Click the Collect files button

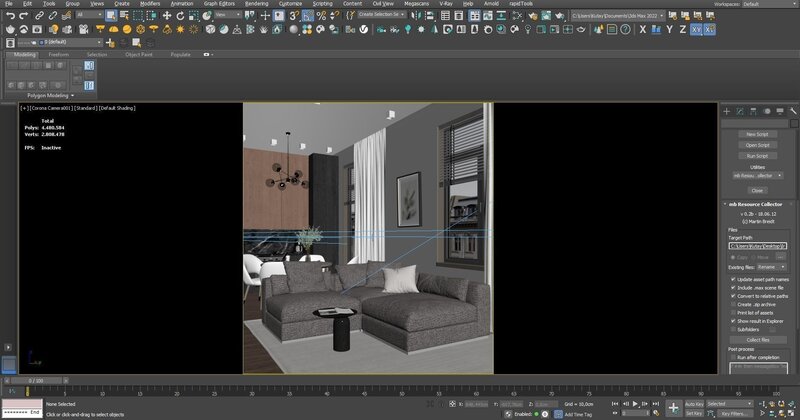(x=757, y=340)
